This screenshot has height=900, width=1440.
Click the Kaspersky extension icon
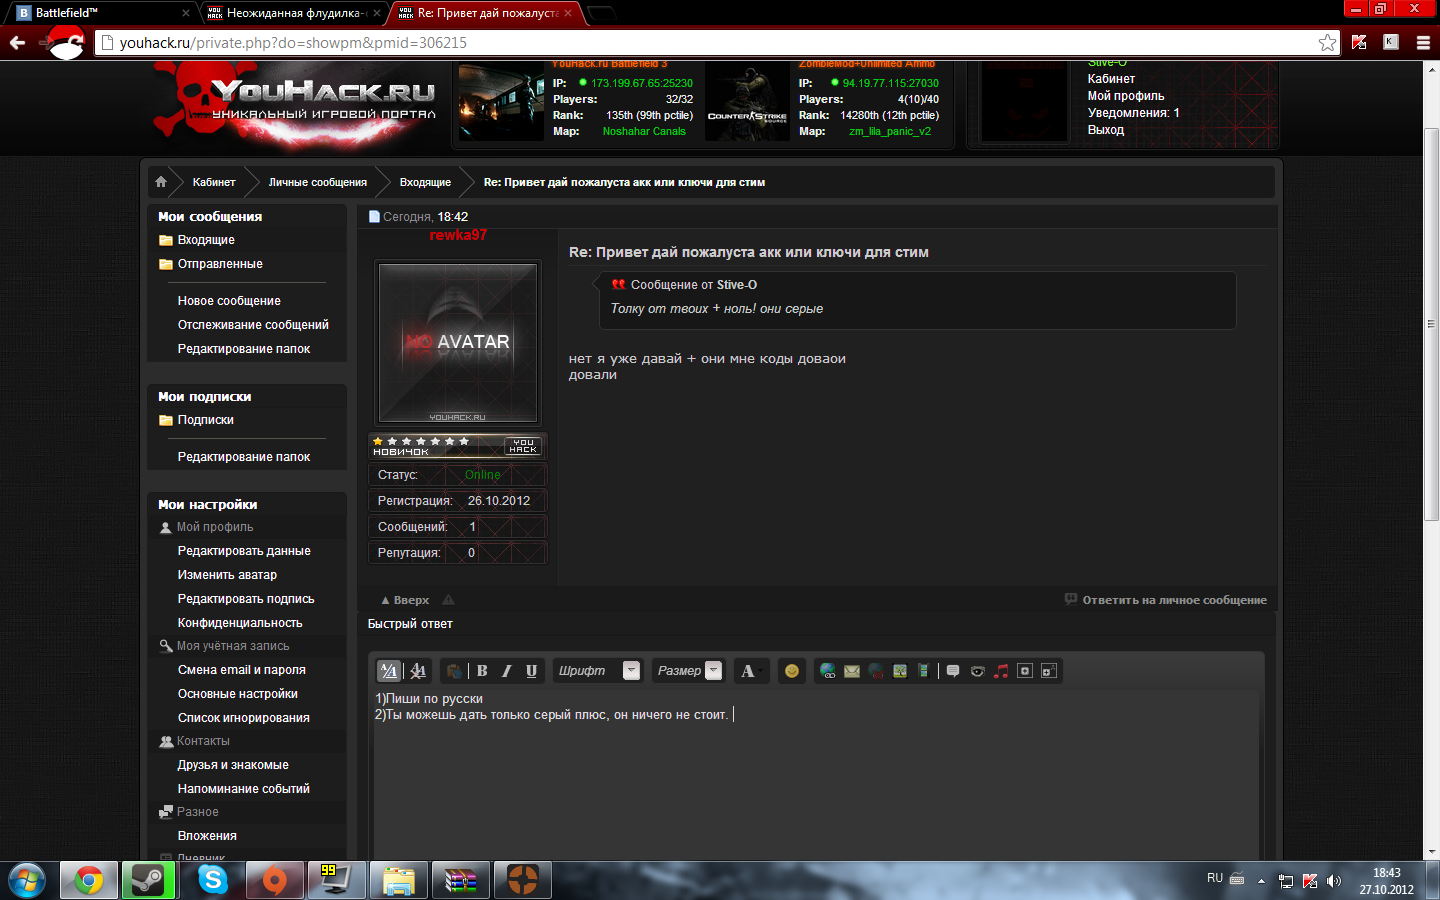pos(1359,42)
